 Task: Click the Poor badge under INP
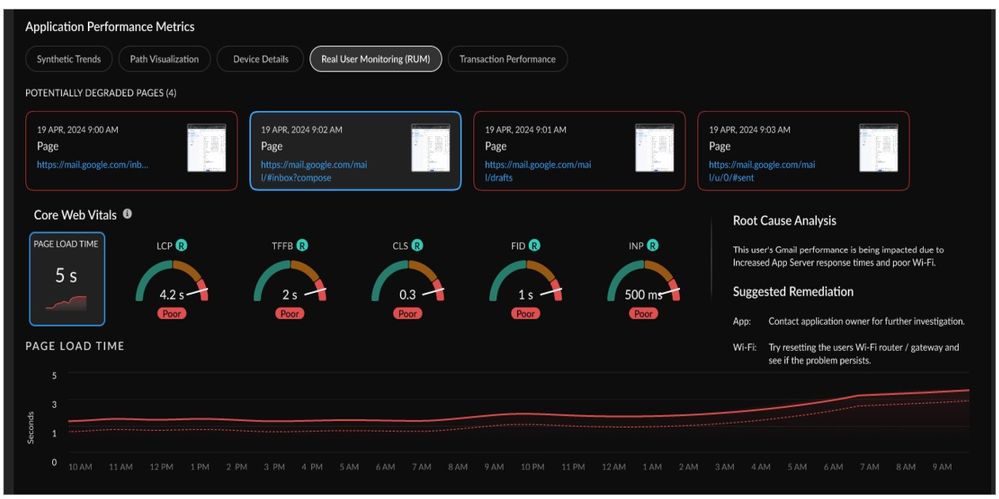(x=643, y=314)
